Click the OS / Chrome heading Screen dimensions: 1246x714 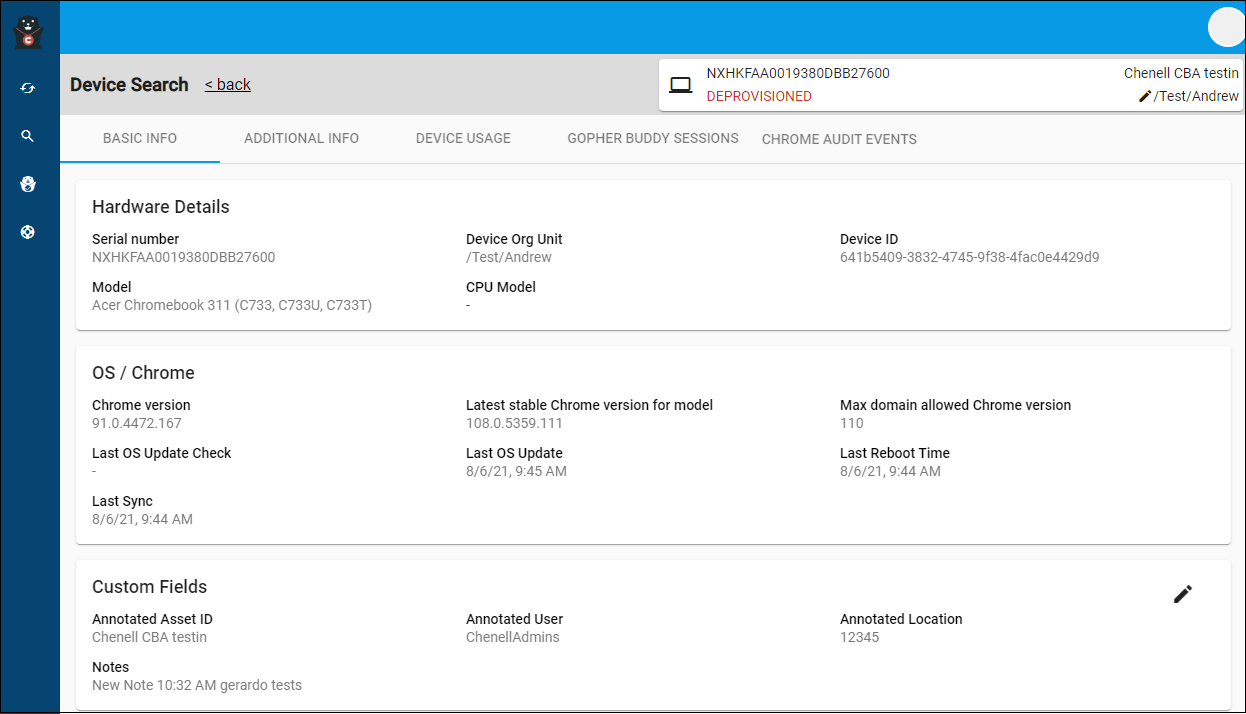click(143, 373)
